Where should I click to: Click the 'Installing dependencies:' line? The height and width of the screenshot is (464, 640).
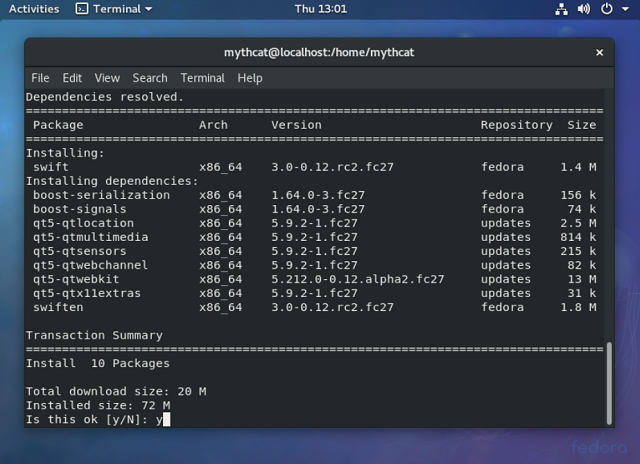[112, 181]
